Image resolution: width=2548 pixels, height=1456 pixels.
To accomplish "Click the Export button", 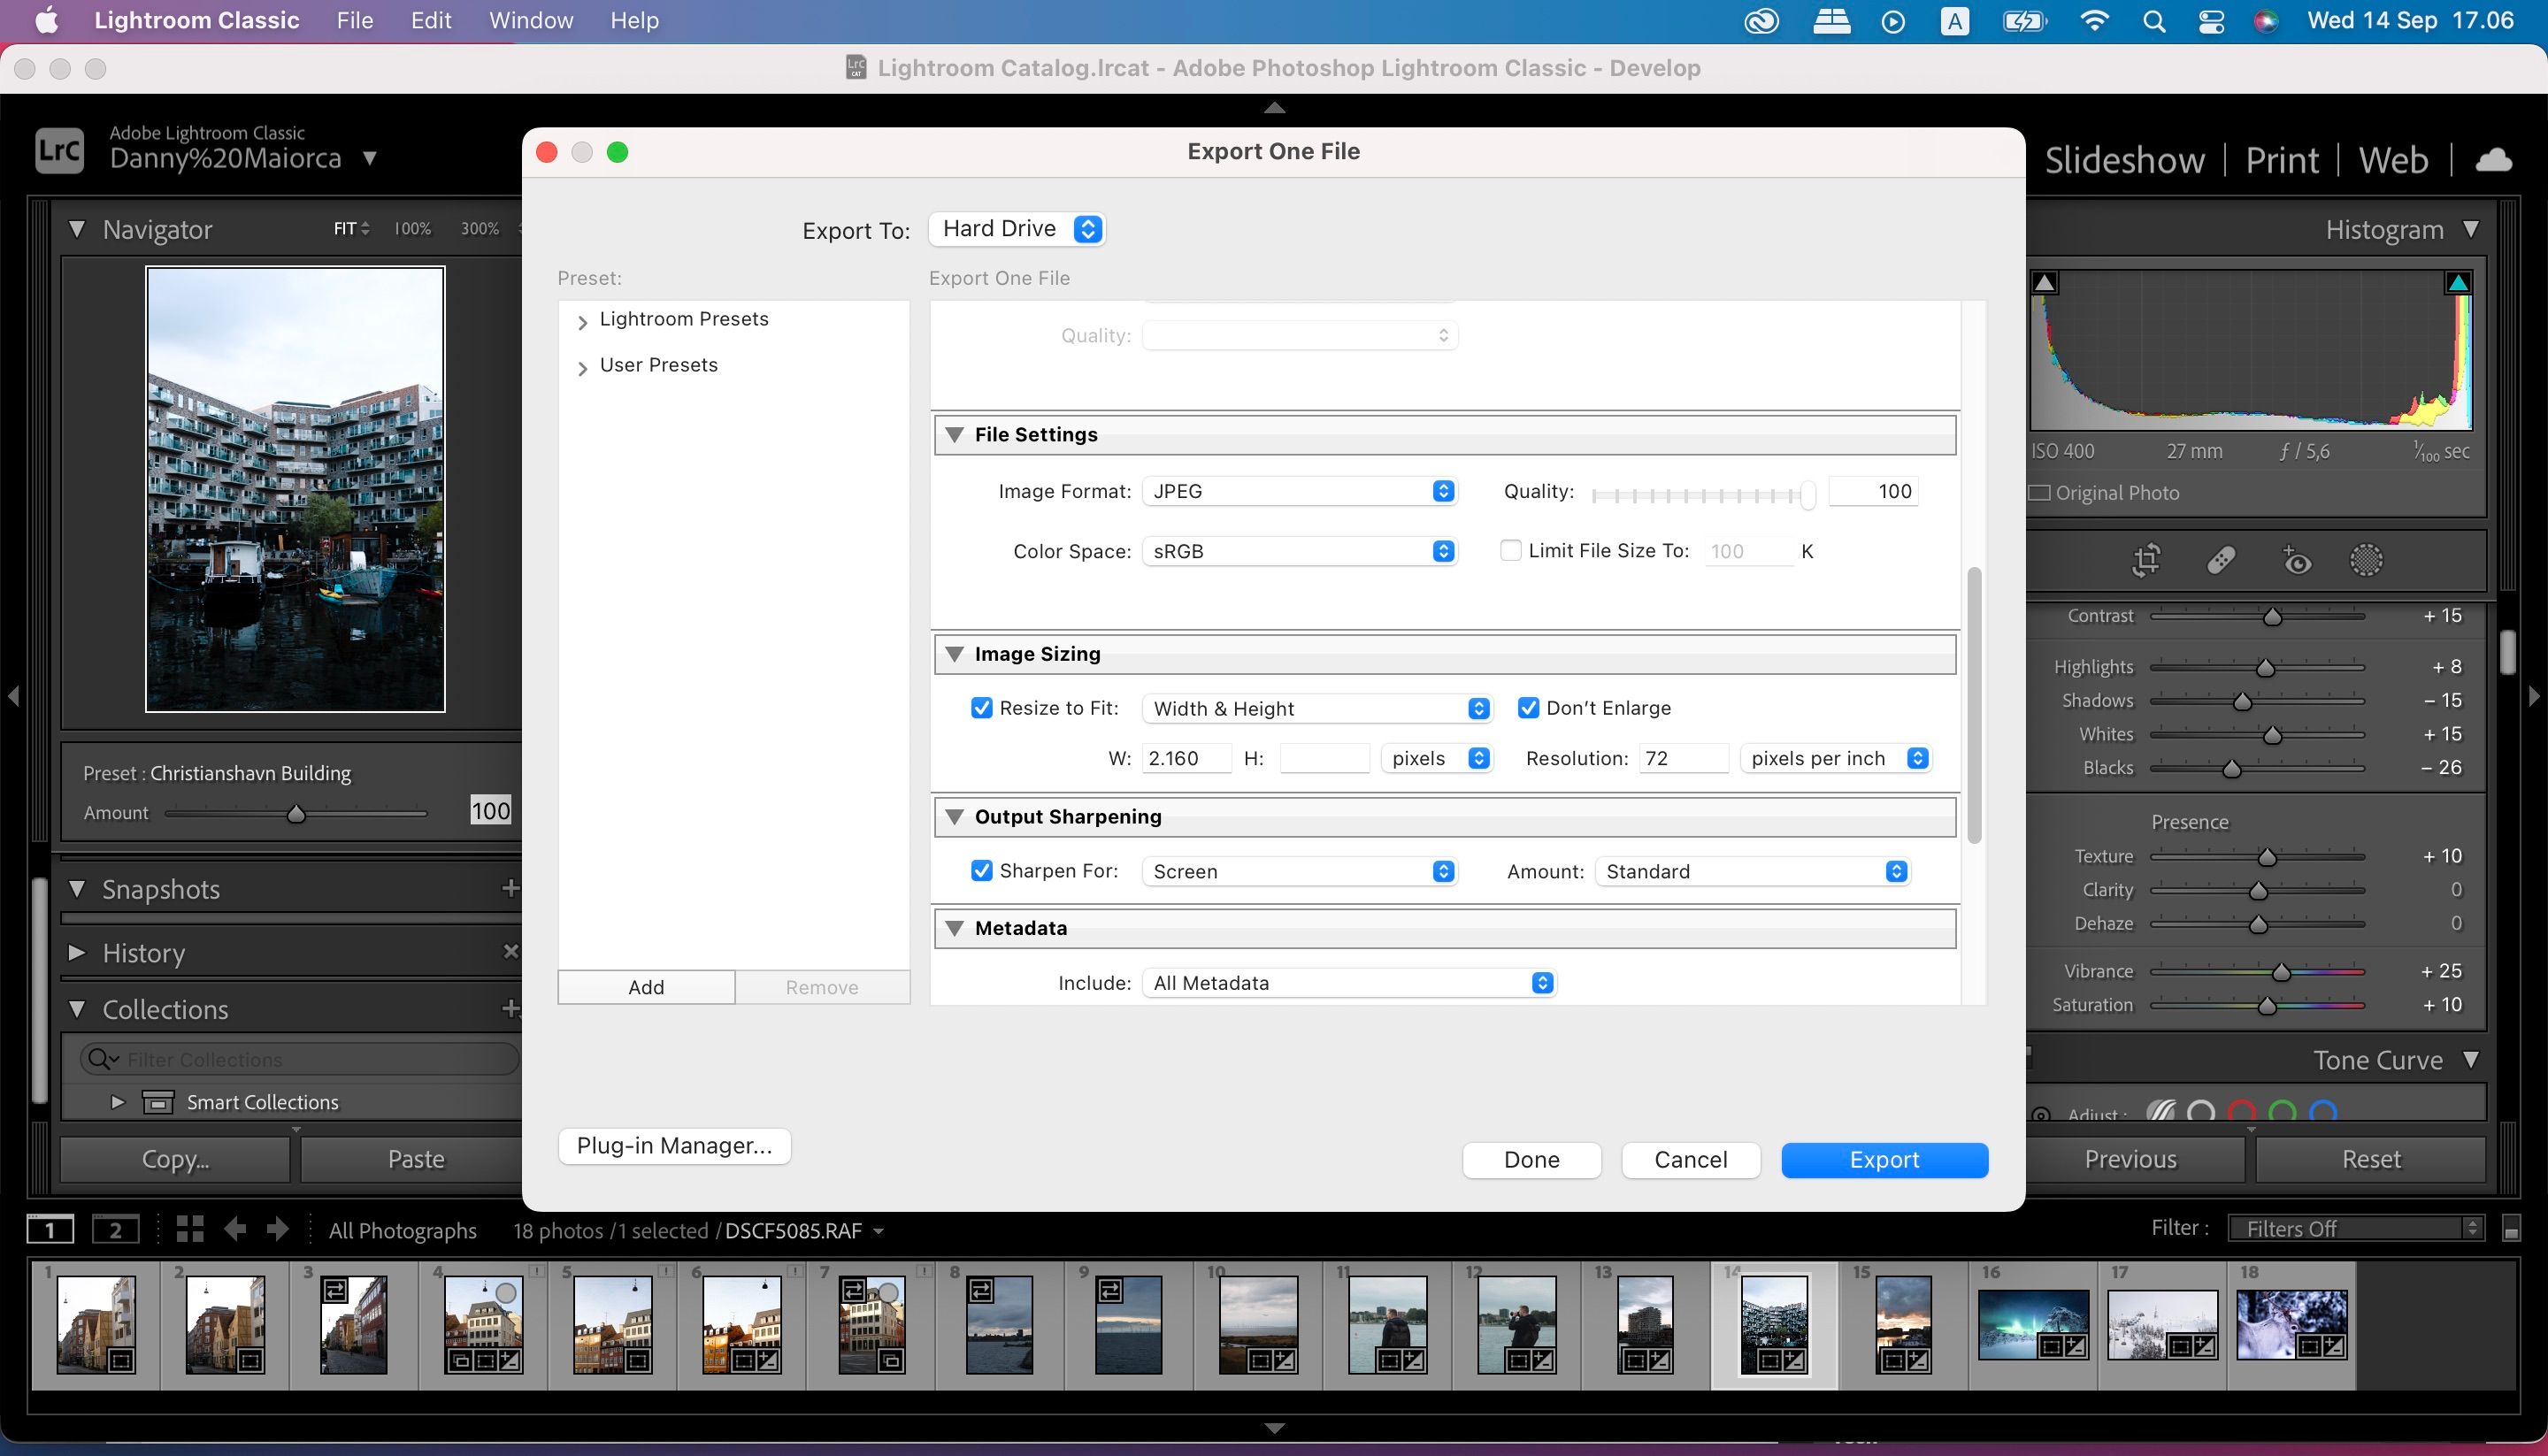I will pos(1884,1159).
